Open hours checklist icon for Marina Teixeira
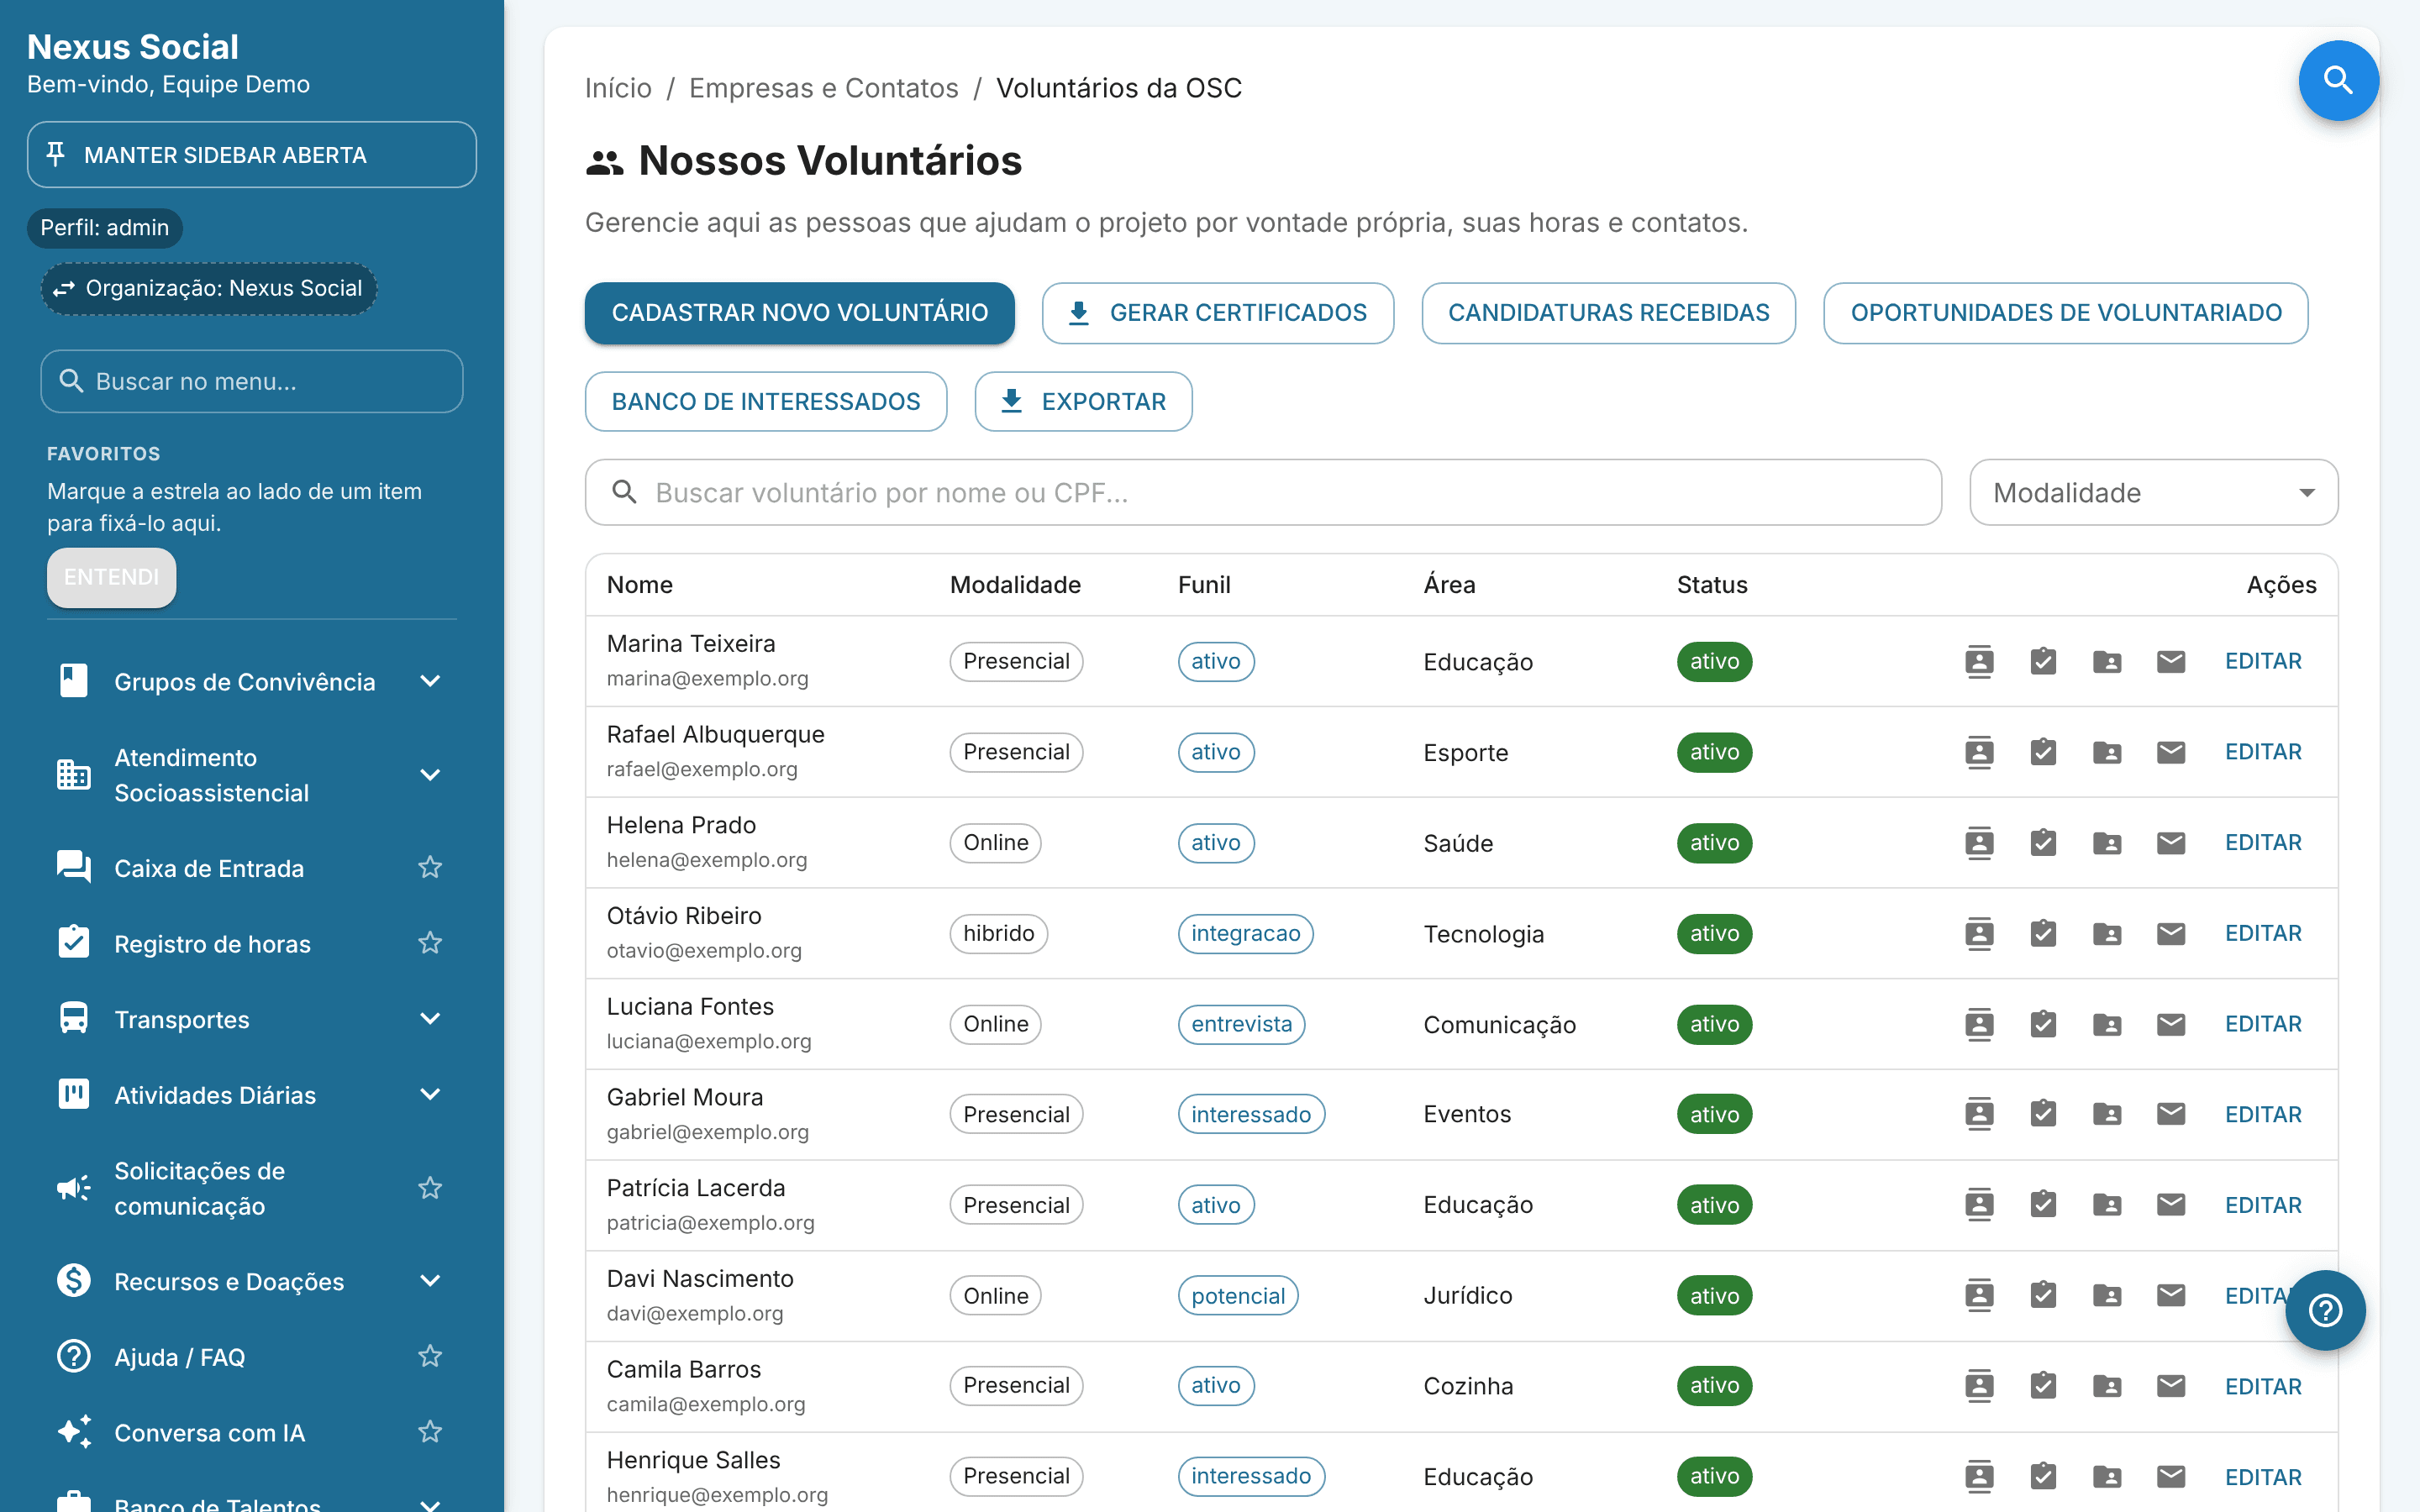Image resolution: width=2420 pixels, height=1512 pixels. (x=2043, y=661)
